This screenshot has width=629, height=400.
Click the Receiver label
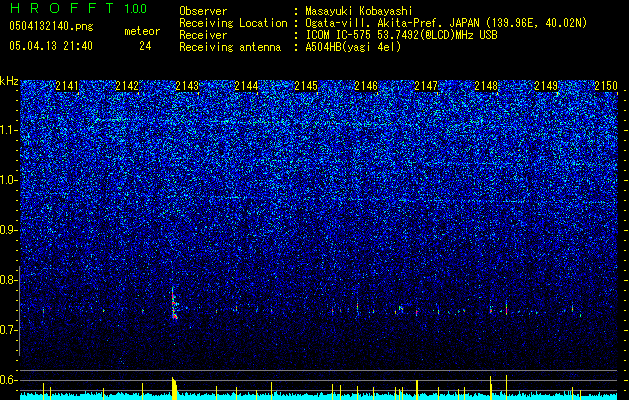tap(203, 35)
